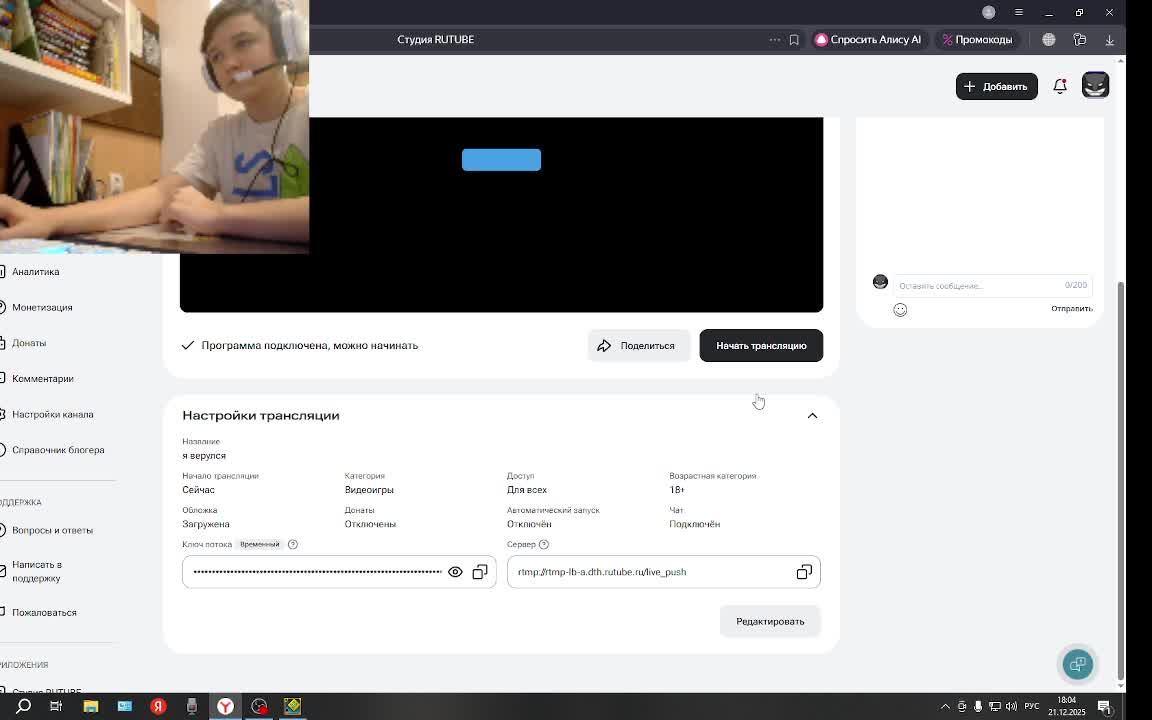
Task: Open the browser extensions icon
Action: click(x=1079, y=40)
